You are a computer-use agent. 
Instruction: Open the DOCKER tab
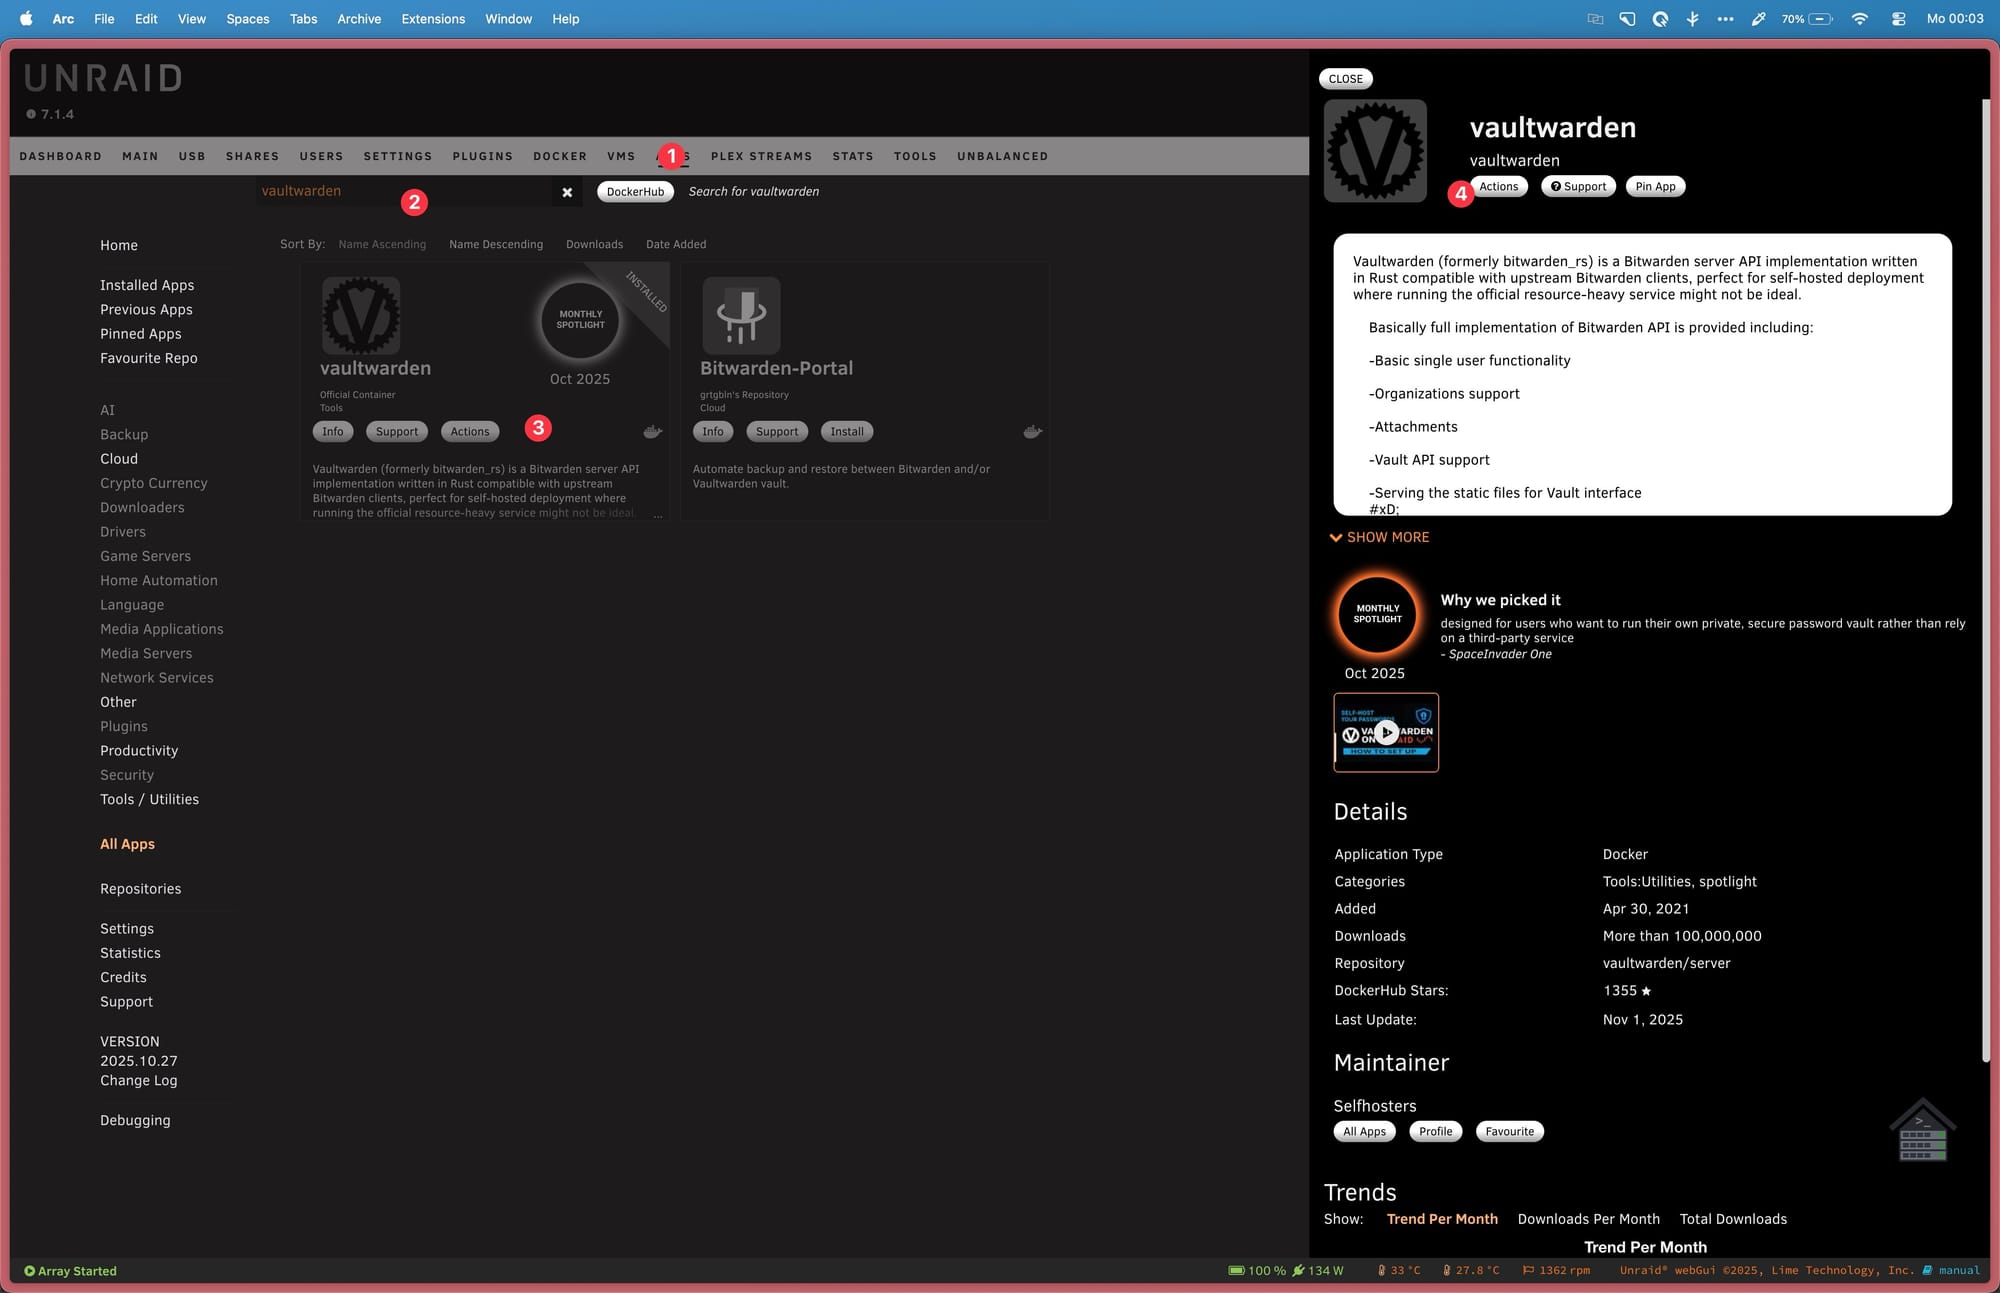pos(559,156)
